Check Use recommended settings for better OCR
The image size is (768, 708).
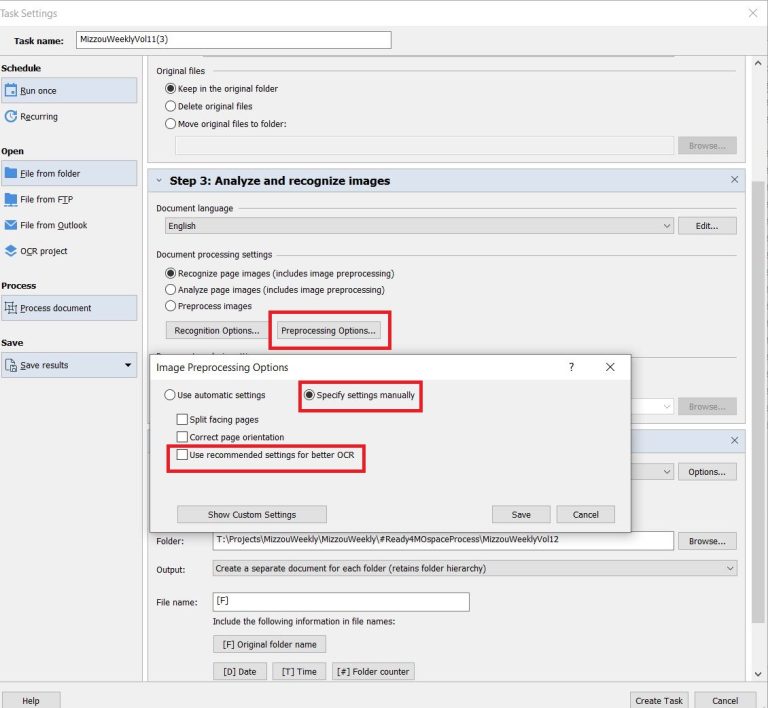pyautogui.click(x=182, y=455)
